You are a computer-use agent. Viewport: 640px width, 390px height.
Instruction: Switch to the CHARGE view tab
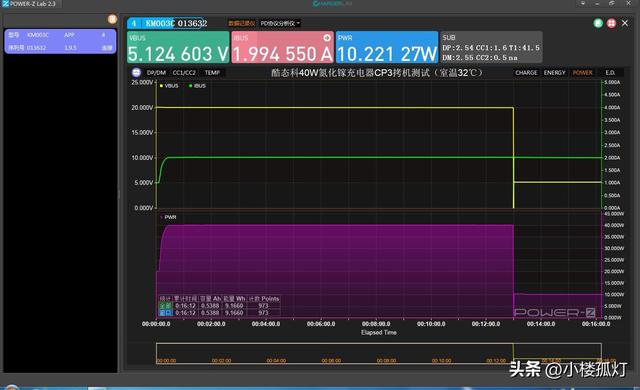click(x=526, y=73)
